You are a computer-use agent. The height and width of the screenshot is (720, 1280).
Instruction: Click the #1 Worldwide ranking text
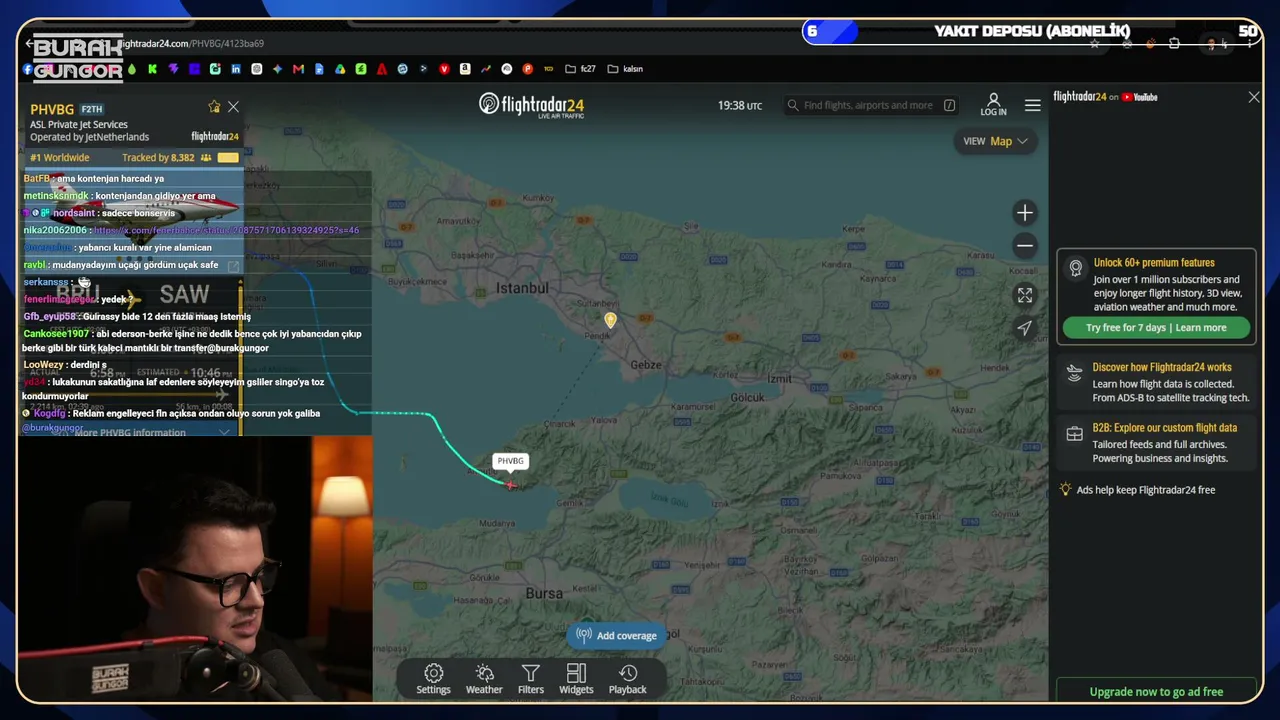(60, 158)
